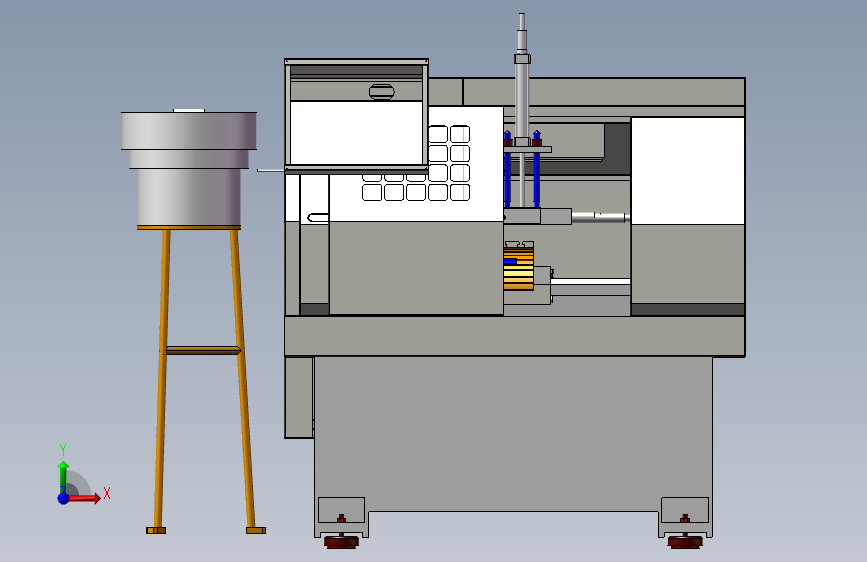
Task: Select the large gray base cabinet
Action: pos(513,433)
